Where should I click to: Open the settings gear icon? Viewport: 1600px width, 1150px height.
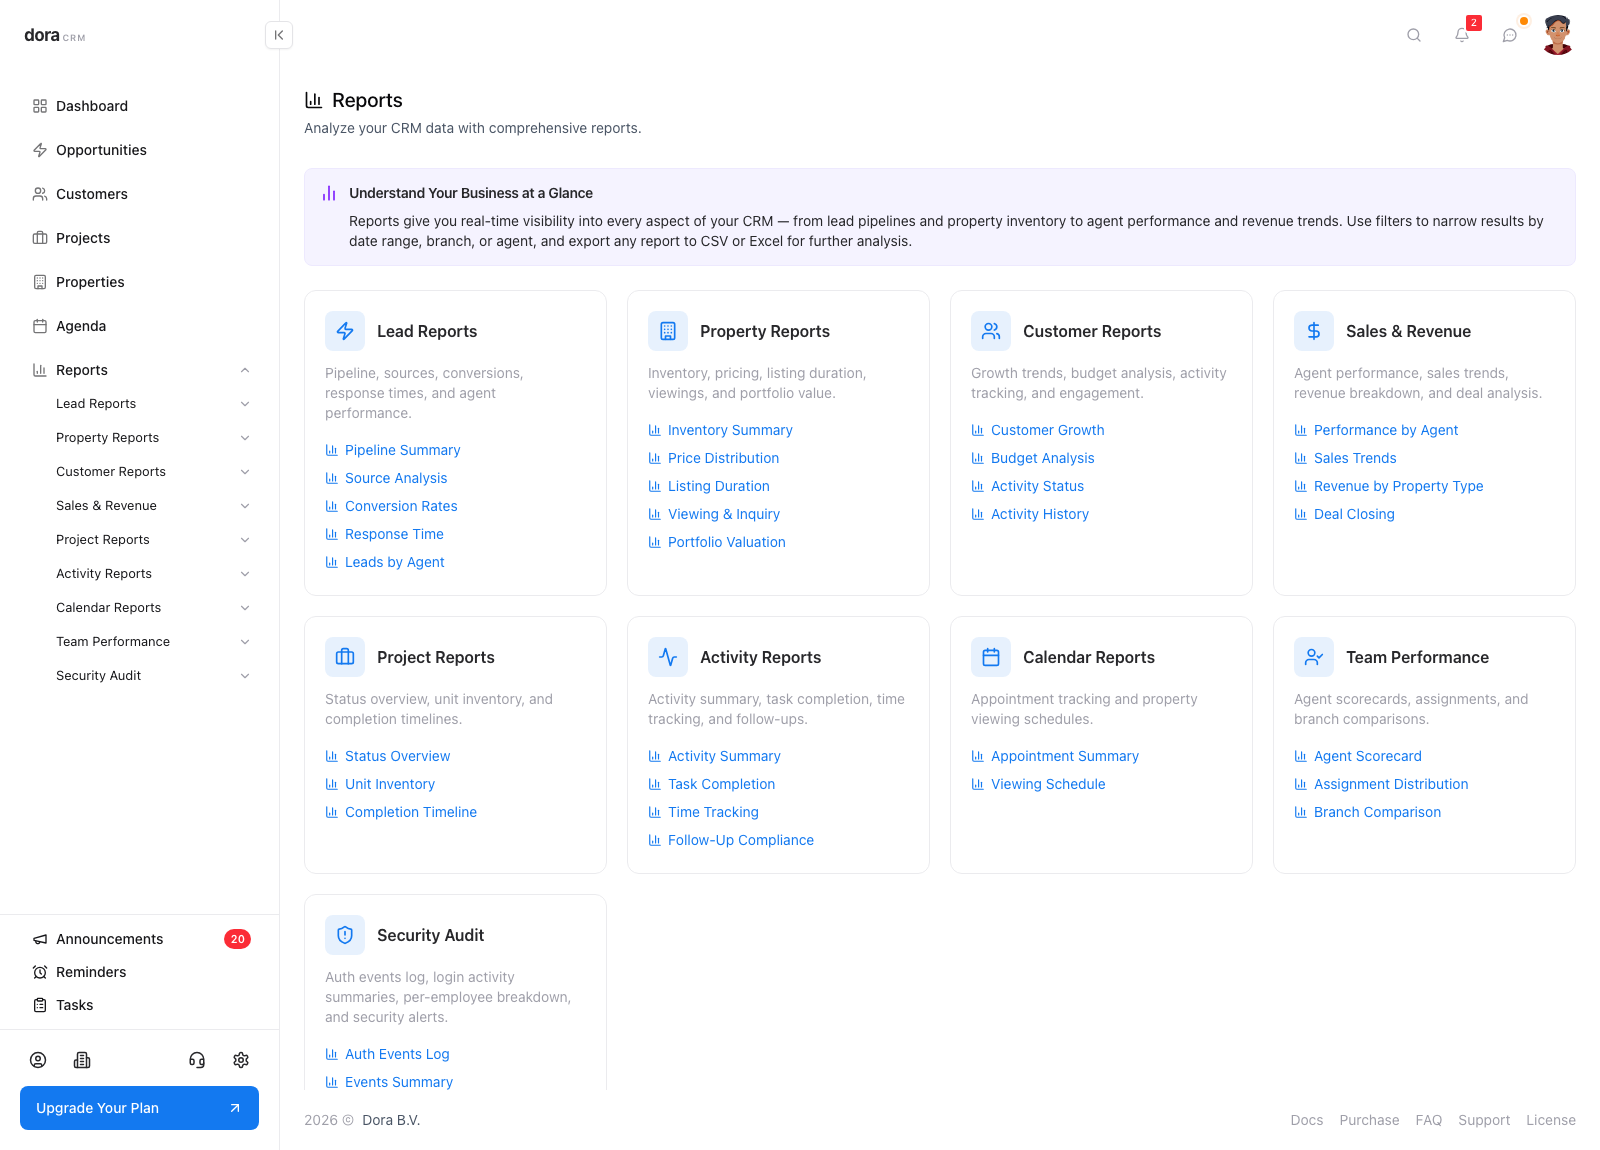[x=241, y=1060]
